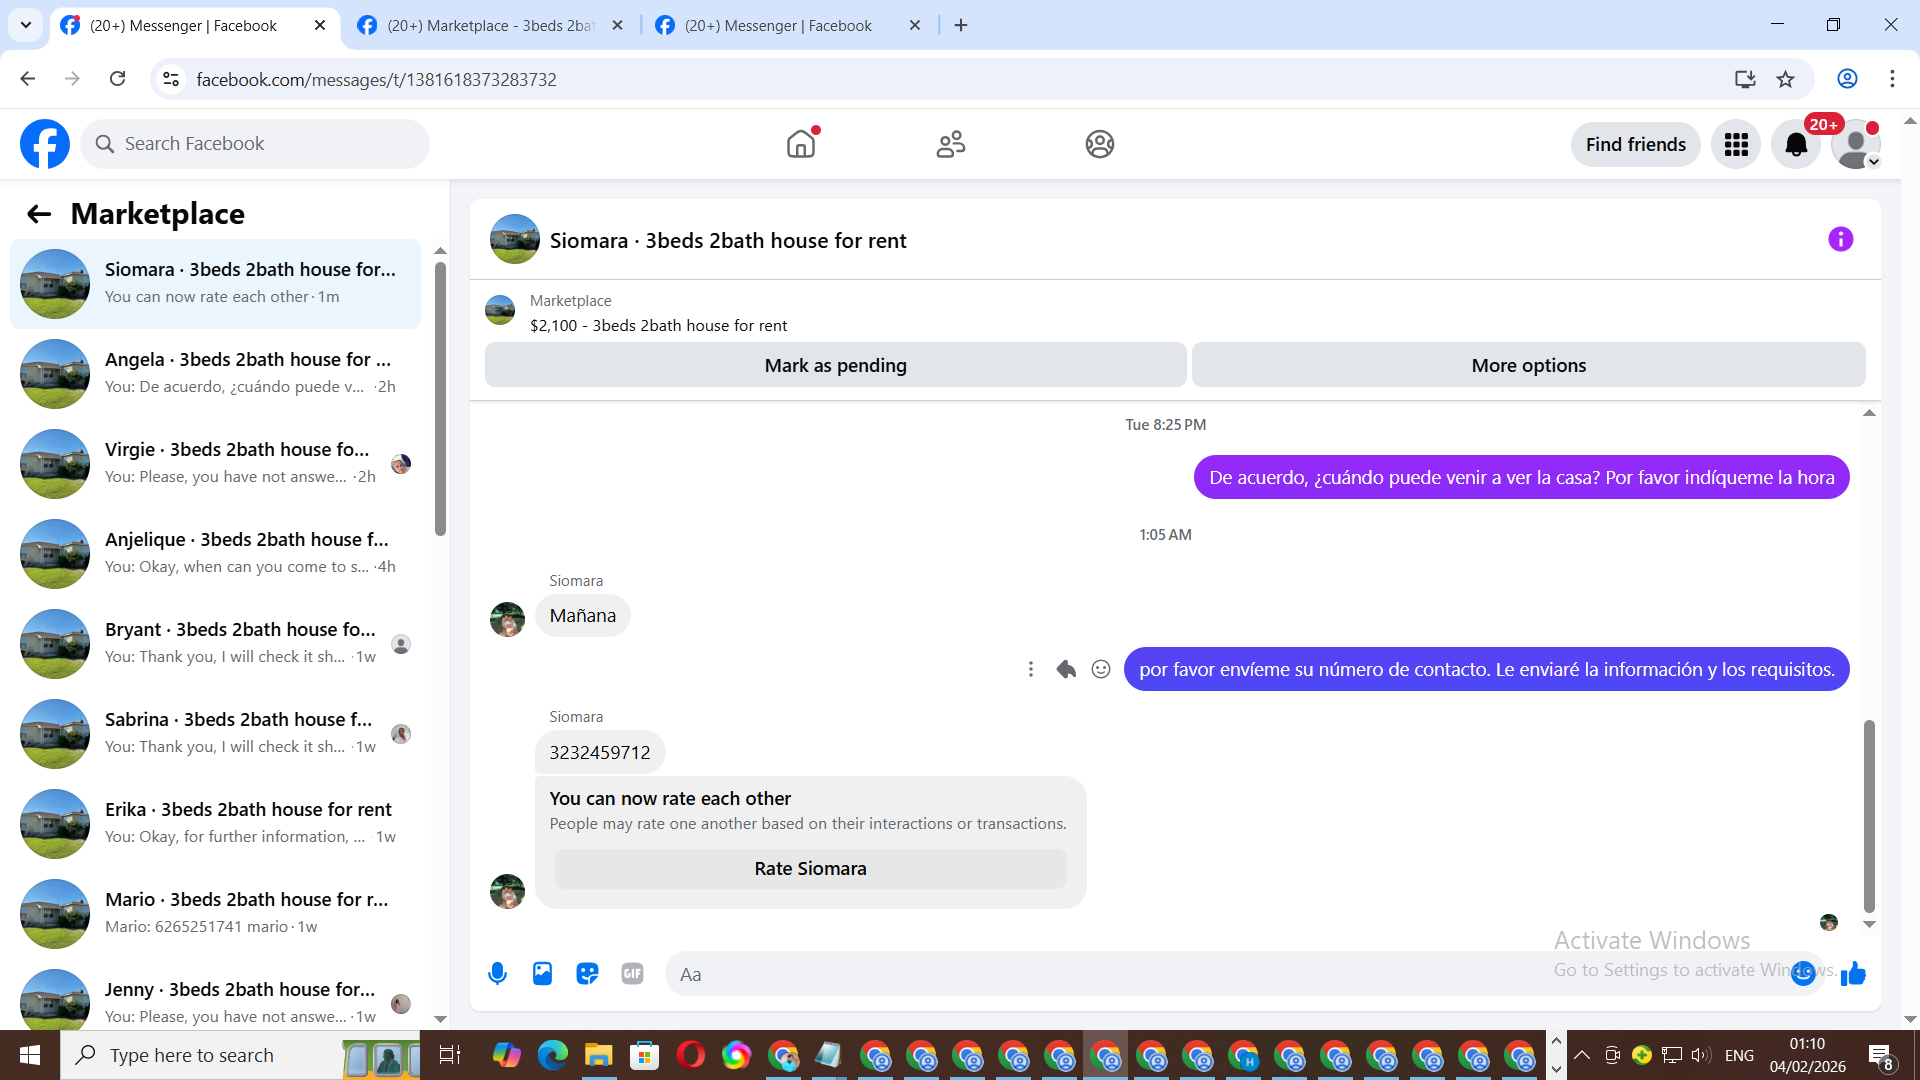
Task: Click the chat history scrollbar
Action: click(1868, 814)
